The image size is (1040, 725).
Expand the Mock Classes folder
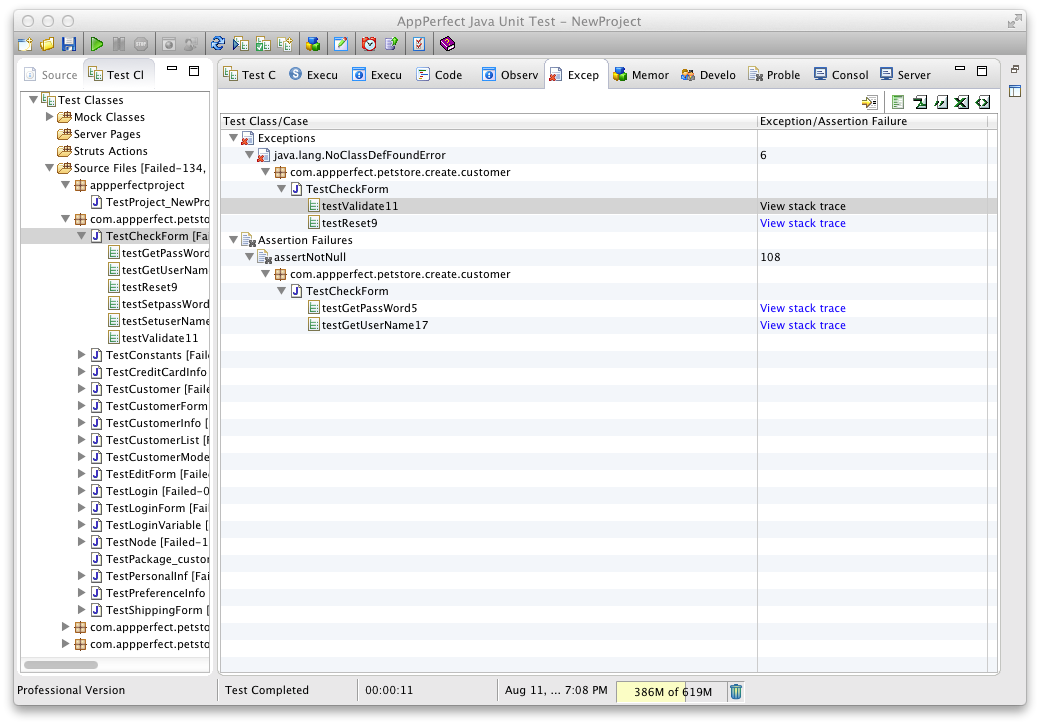pos(49,117)
